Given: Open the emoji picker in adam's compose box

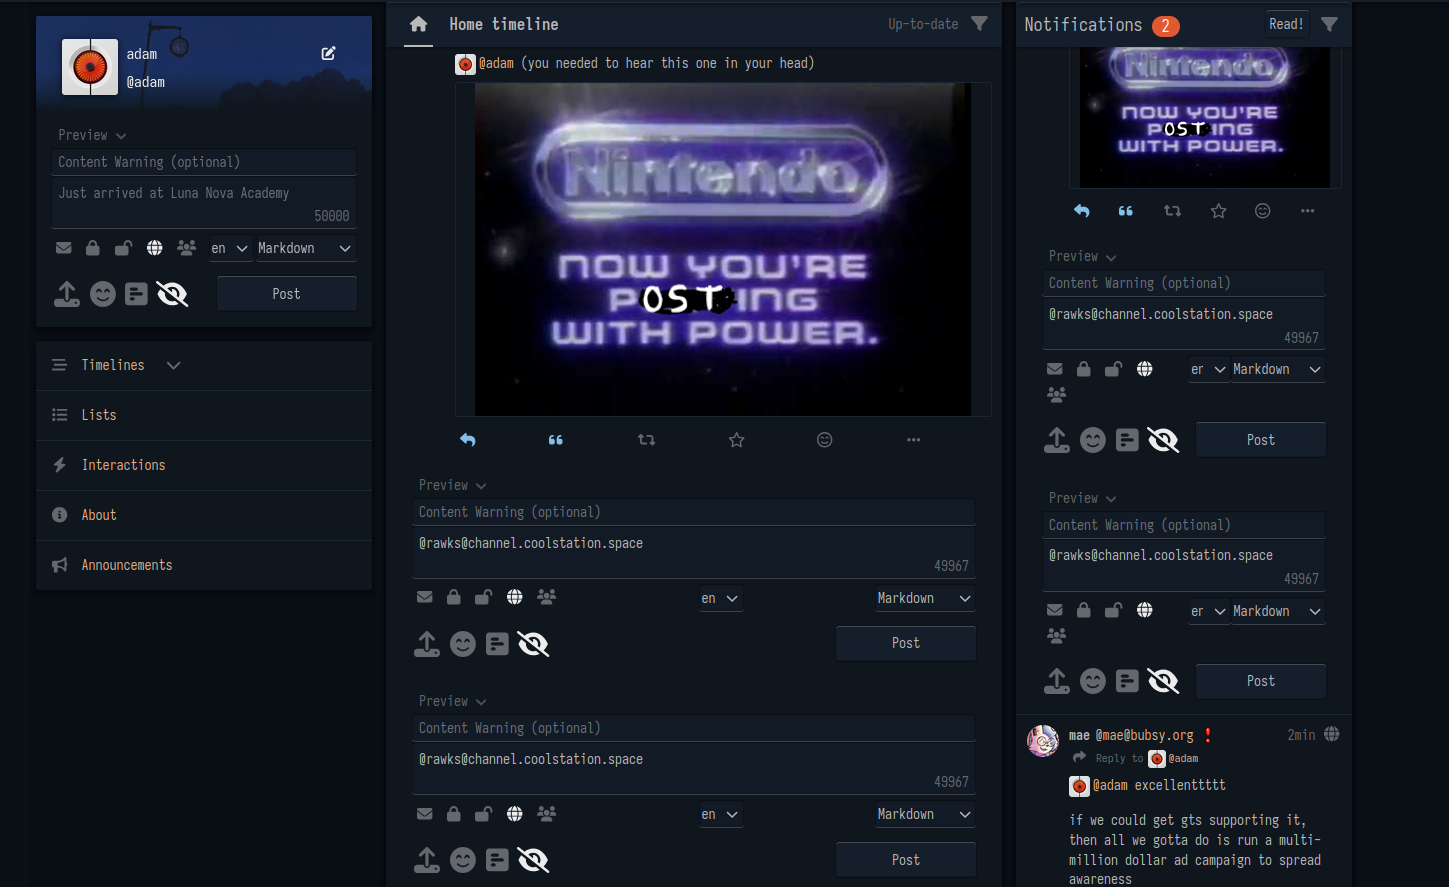Looking at the screenshot, I should [103, 294].
